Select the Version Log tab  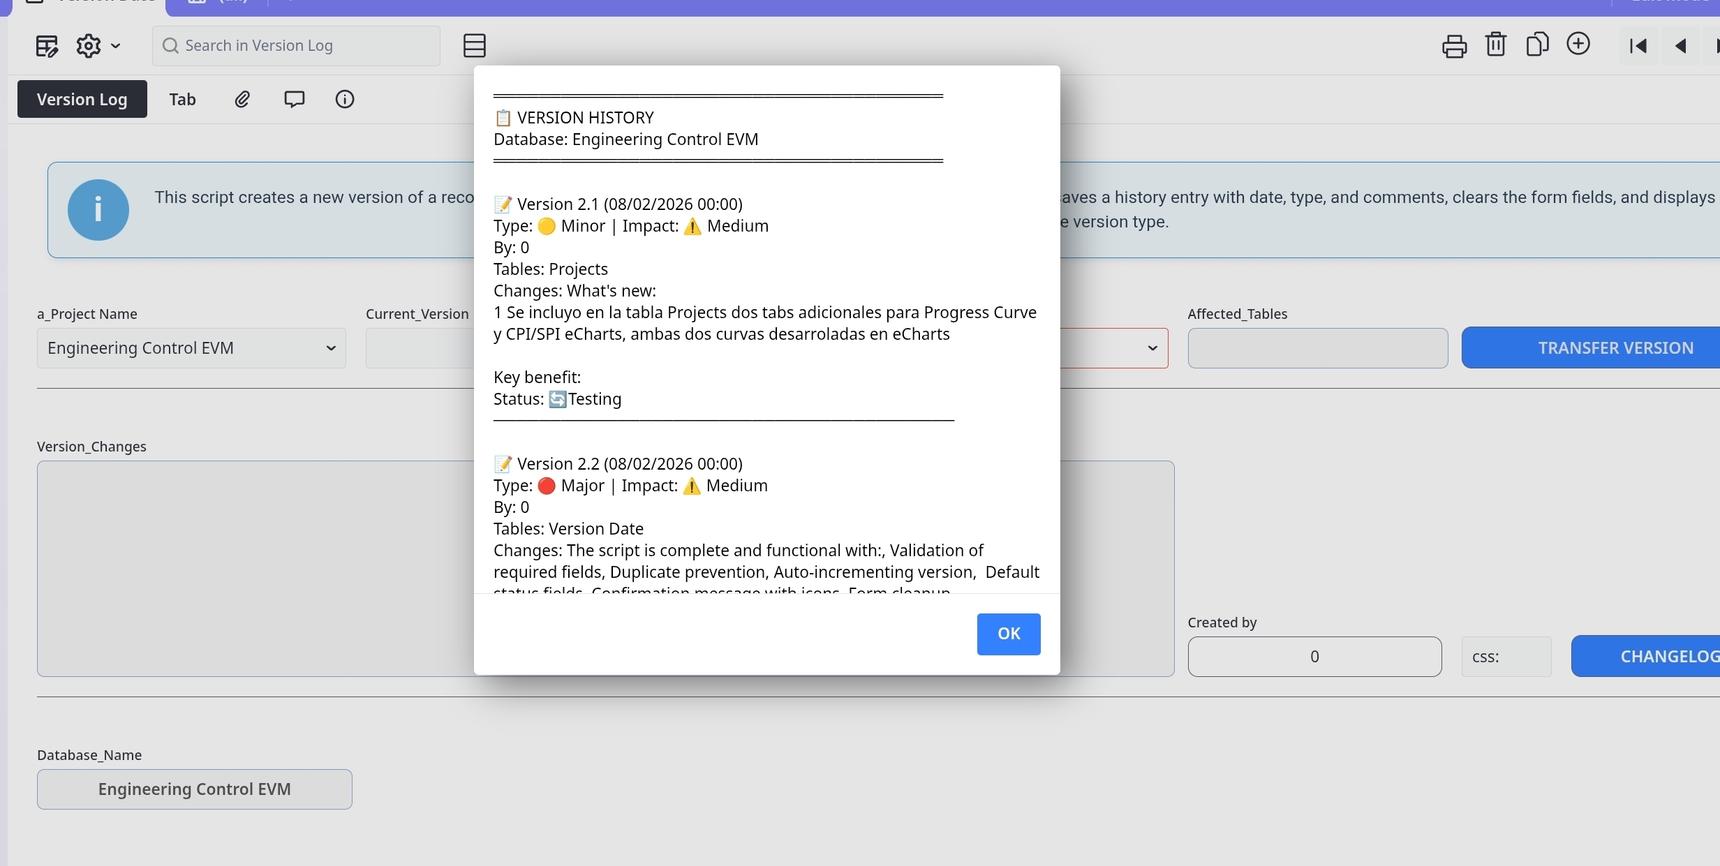pos(82,99)
